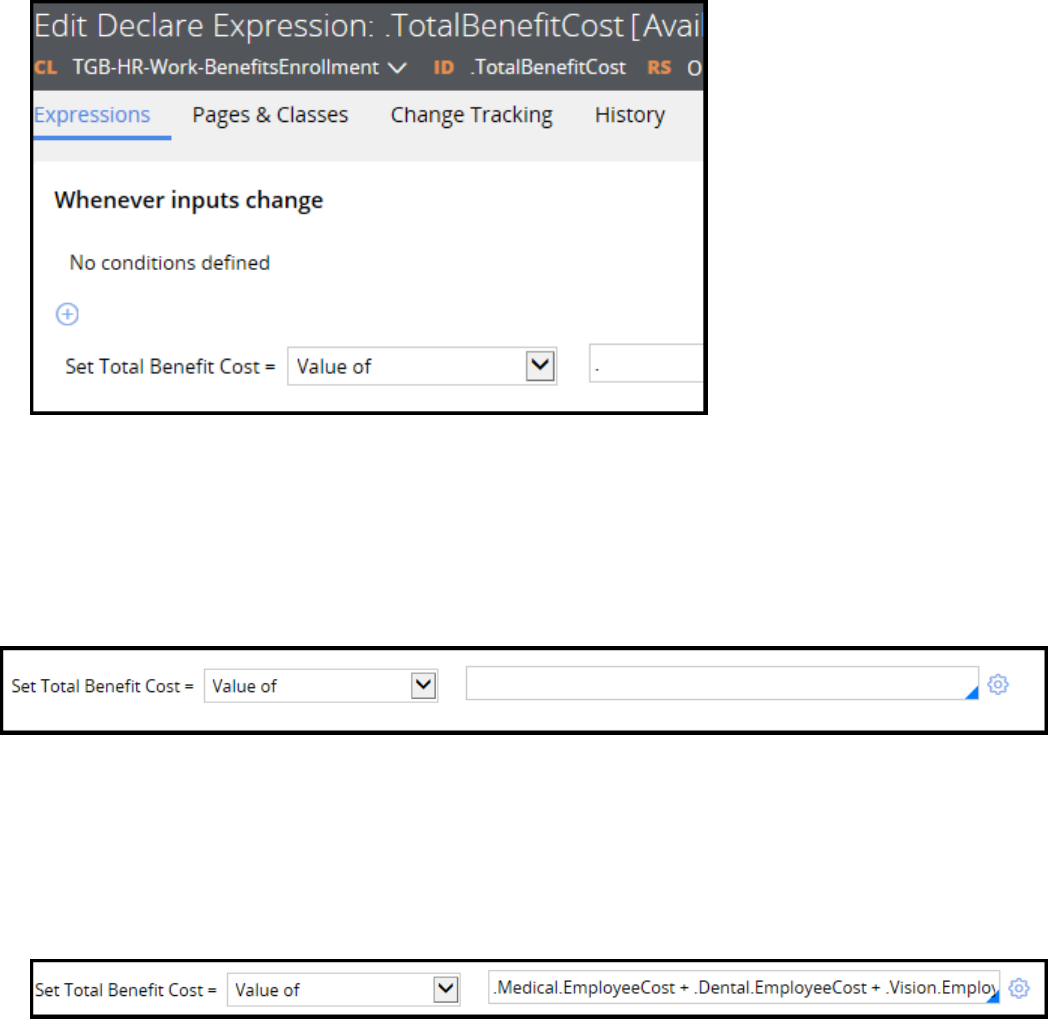Click the .TotalBenefitCost ID text

click(547, 67)
